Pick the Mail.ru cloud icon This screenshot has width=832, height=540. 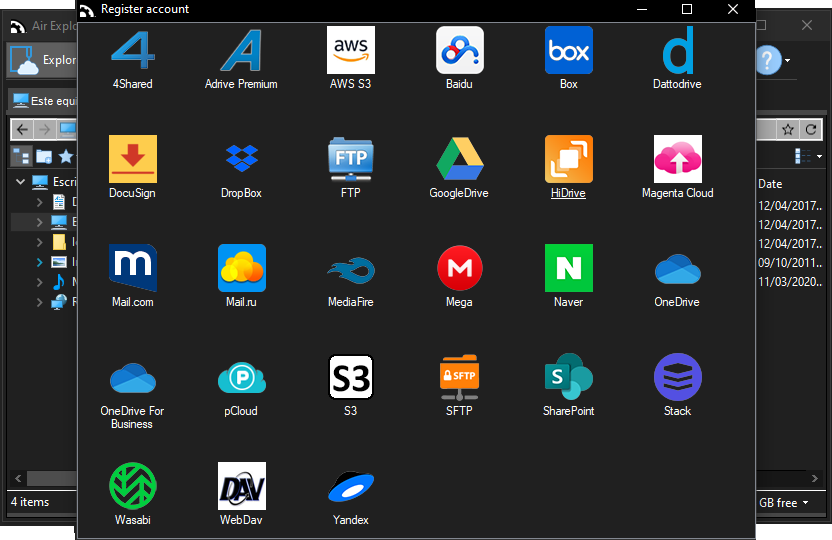(x=241, y=276)
